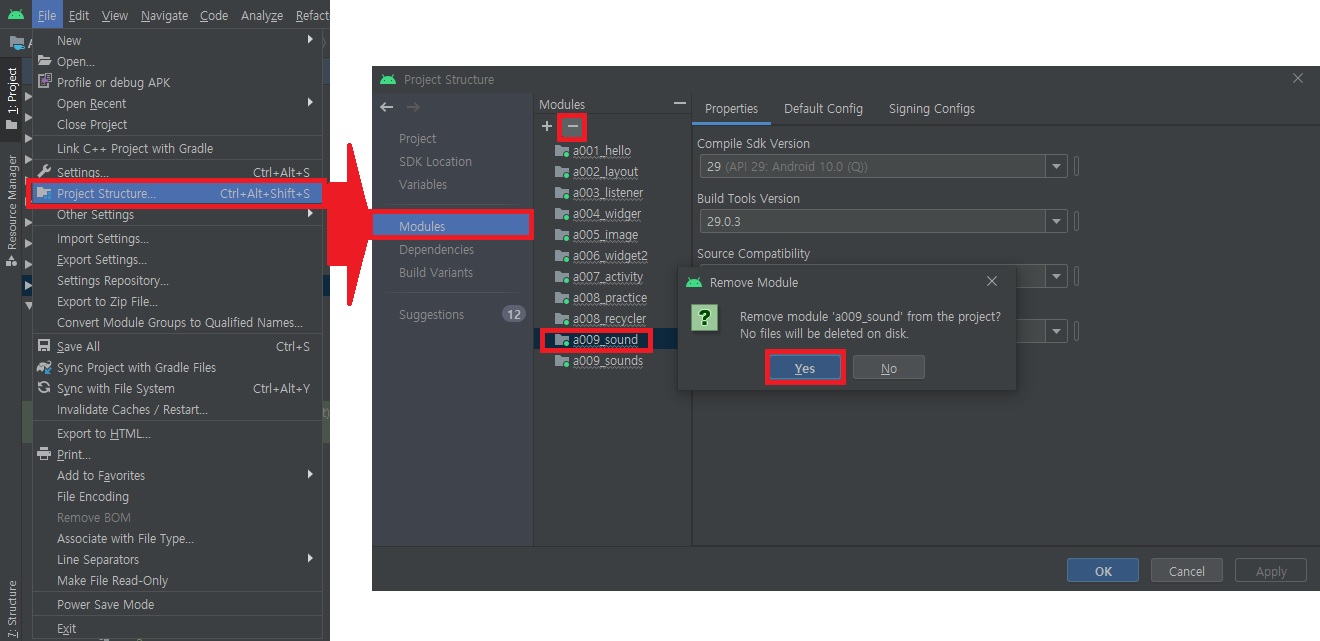Screen dimensions: 1320x641
Task: Choose Sync with File System
Action: (177, 388)
